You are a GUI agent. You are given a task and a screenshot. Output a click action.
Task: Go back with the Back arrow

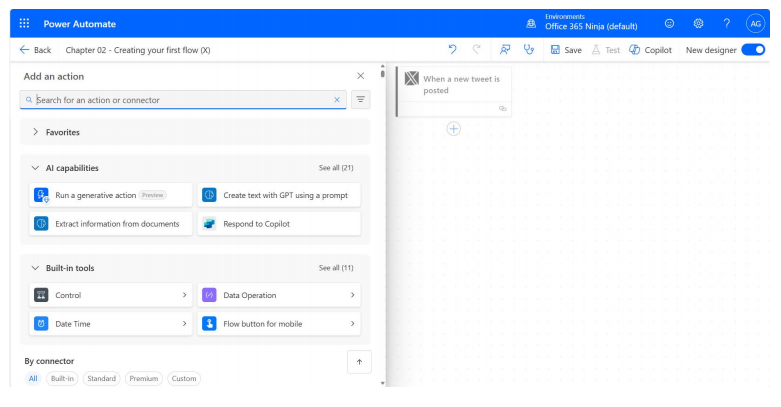(x=35, y=50)
